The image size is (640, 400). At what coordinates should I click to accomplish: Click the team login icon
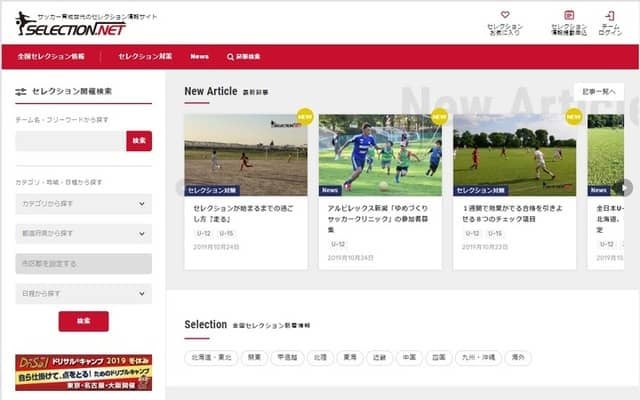coord(609,15)
